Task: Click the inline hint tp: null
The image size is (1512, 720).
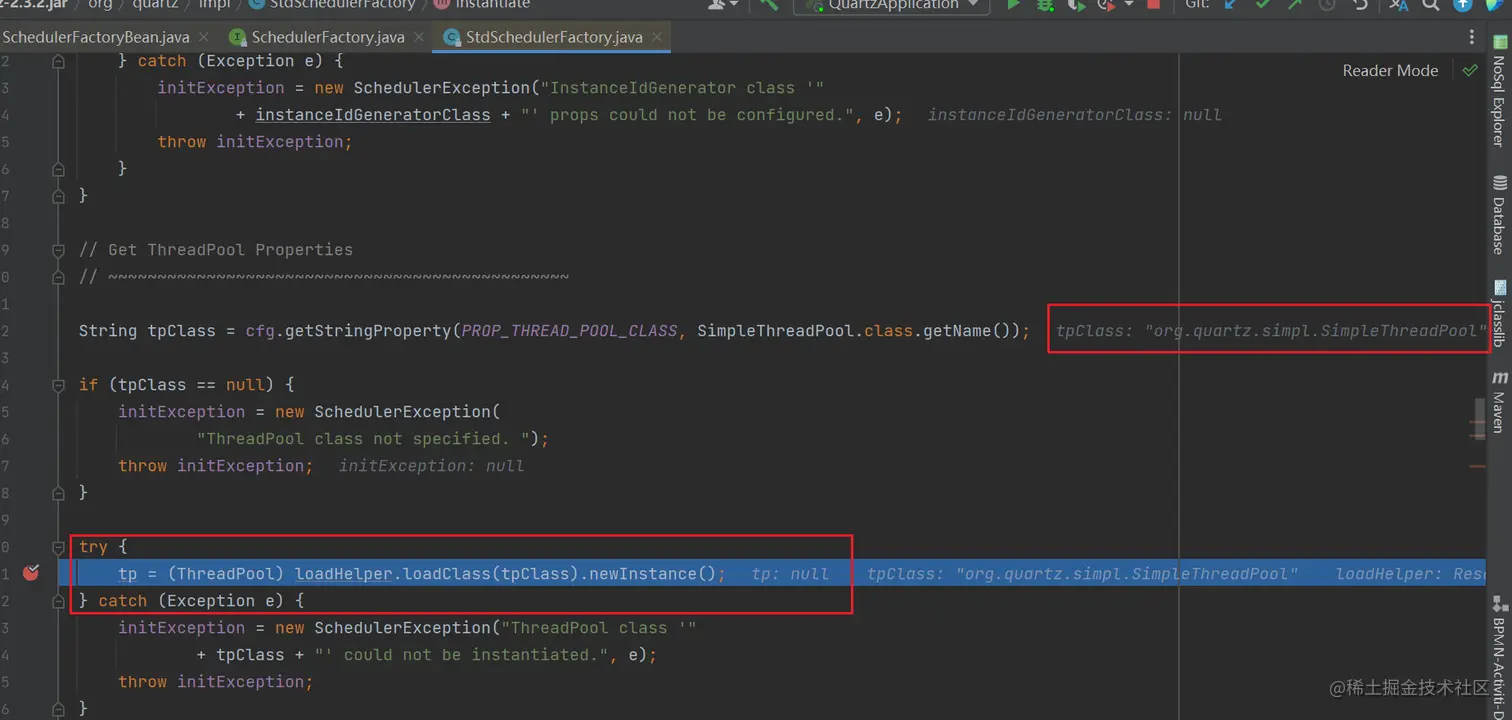Action: (x=790, y=574)
